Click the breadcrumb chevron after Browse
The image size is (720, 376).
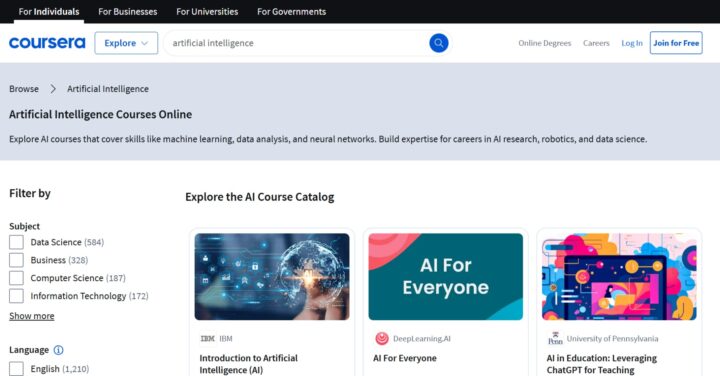(53, 89)
